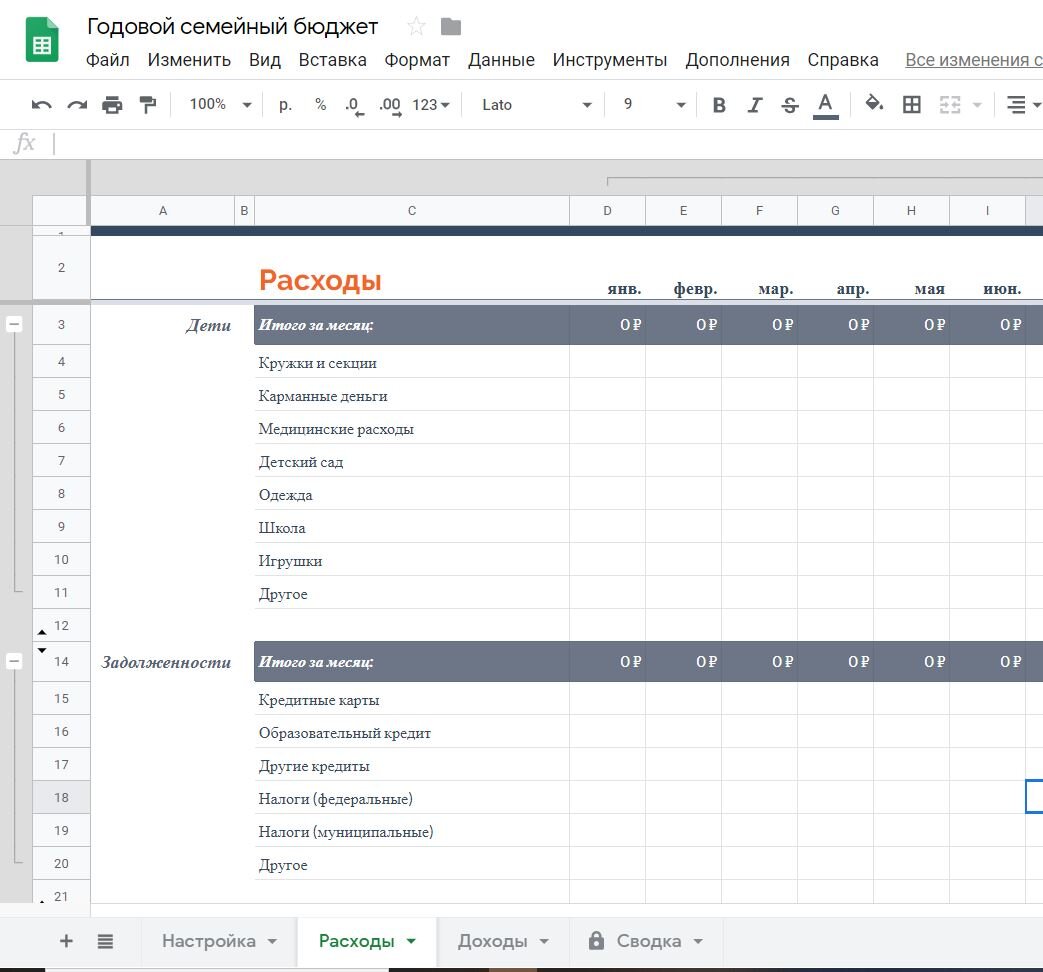This screenshot has width=1043, height=972.
Task: Decrease decimal places
Action: coord(355,106)
